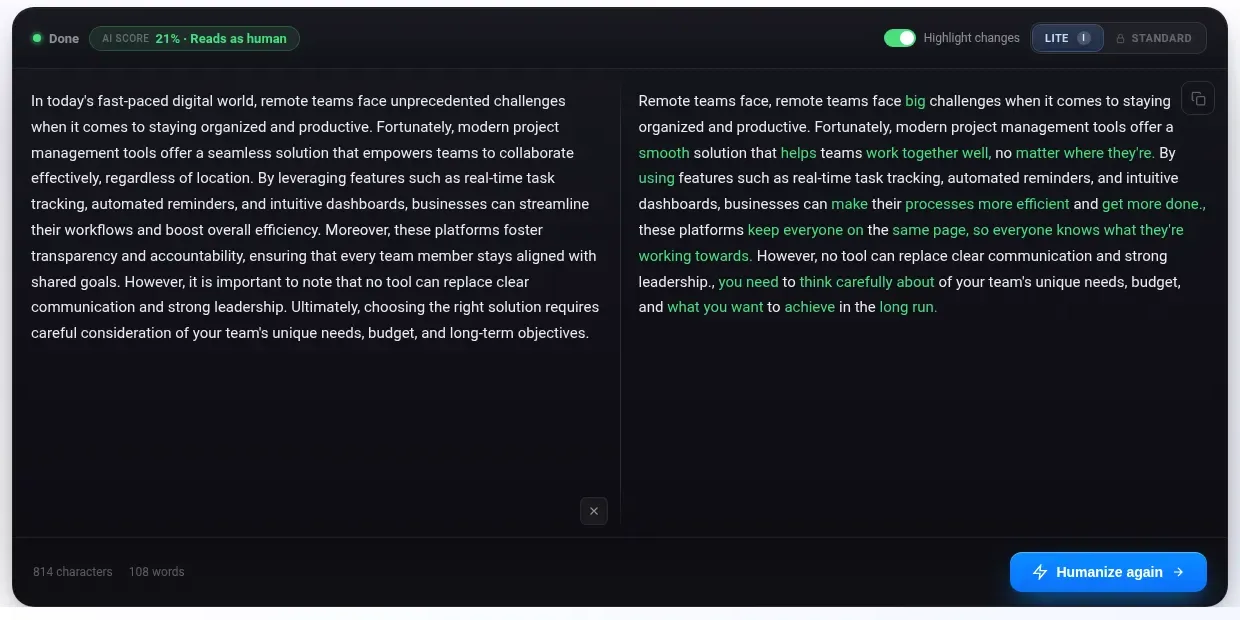The height and width of the screenshot is (620, 1240).
Task: Clear the input text with X button
Action: (594, 511)
